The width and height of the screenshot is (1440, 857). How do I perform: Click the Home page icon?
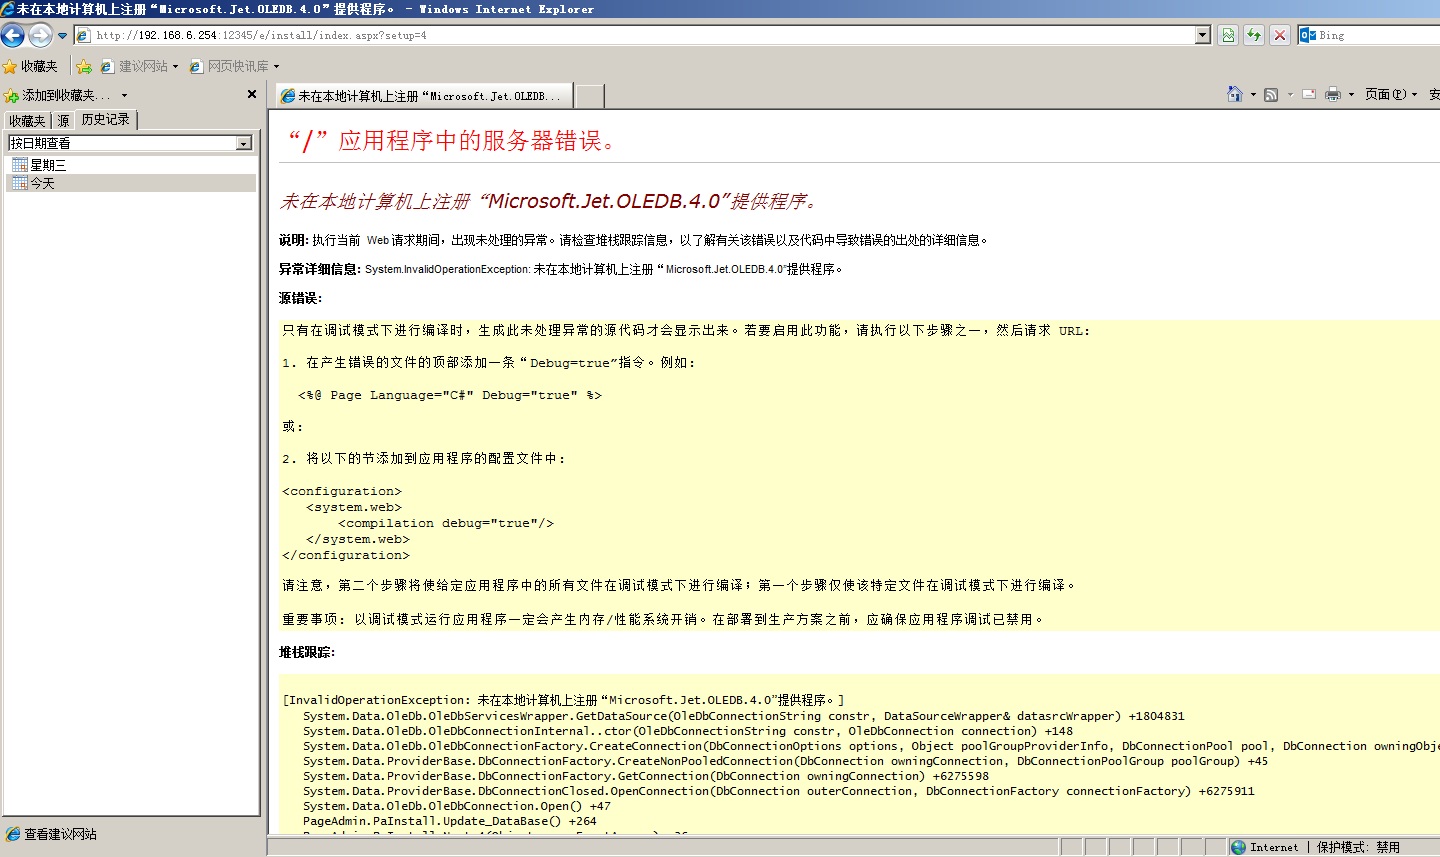(1235, 94)
